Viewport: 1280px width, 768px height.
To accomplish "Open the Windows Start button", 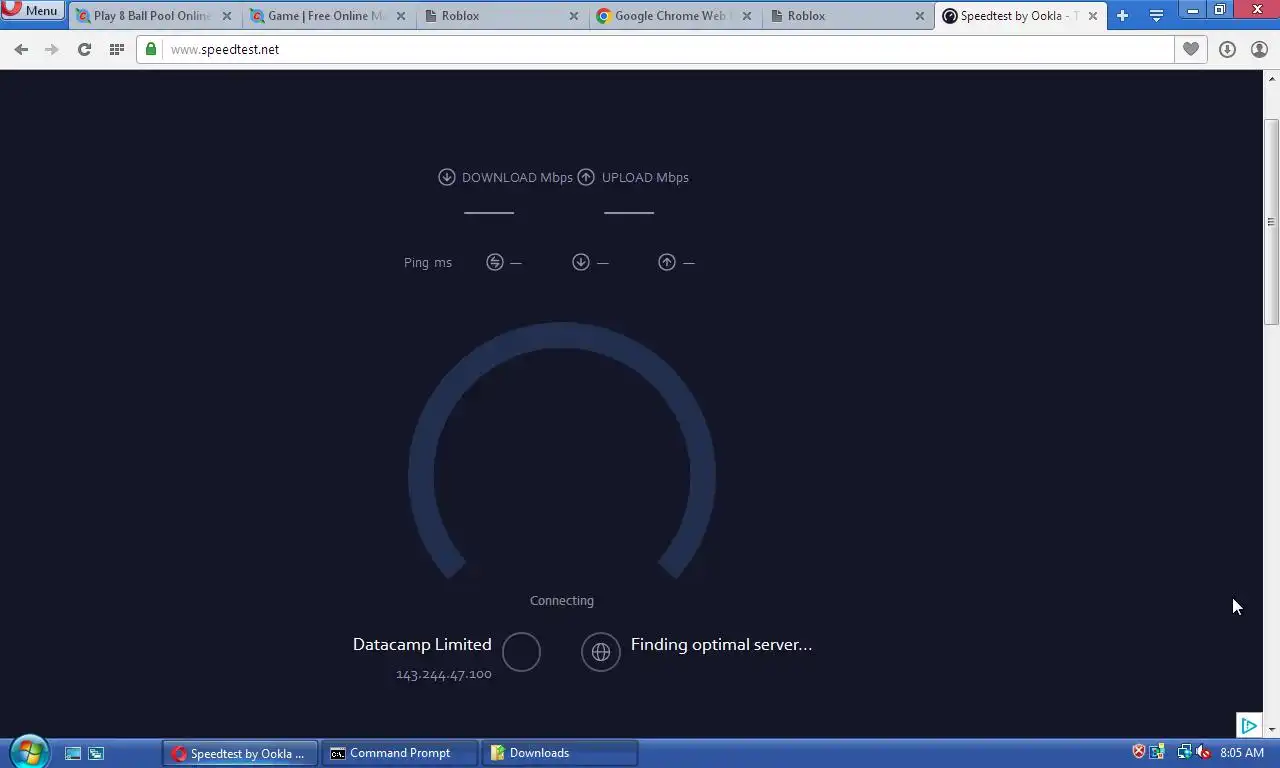I will click(29, 752).
